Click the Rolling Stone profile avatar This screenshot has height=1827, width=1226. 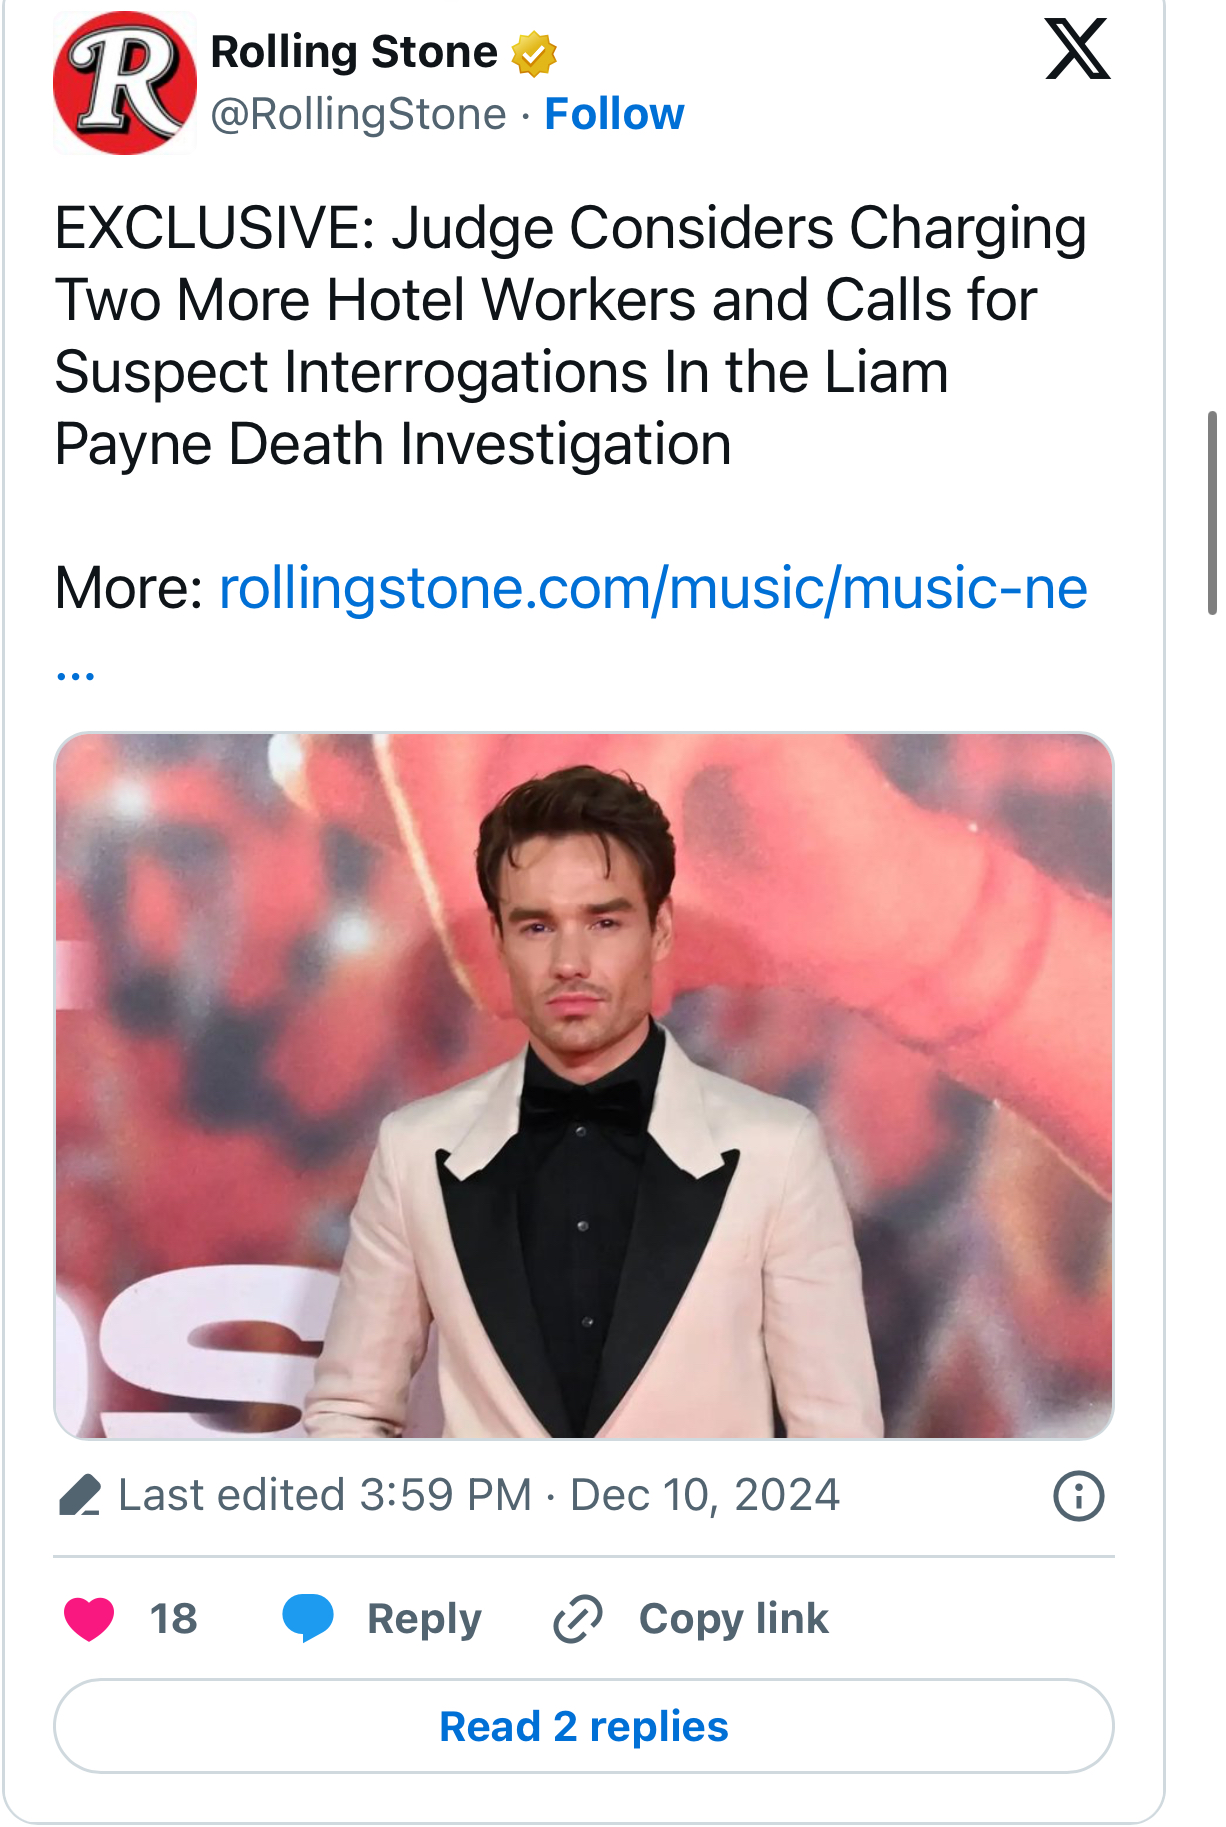coord(125,83)
